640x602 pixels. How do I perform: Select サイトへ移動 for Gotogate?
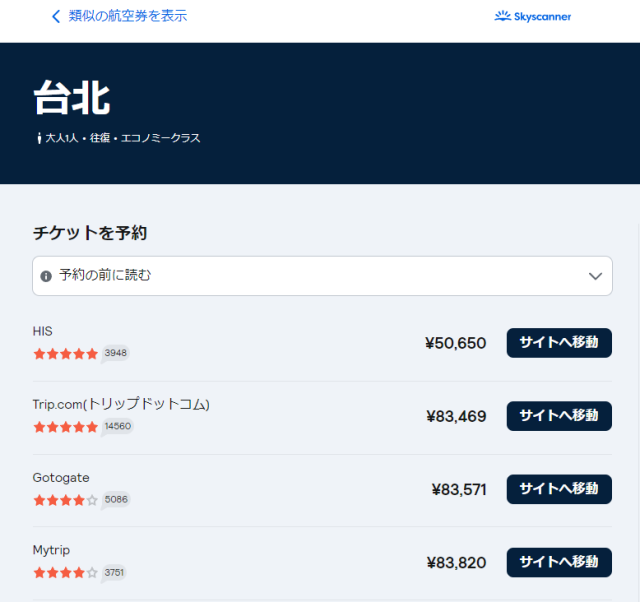pos(558,489)
